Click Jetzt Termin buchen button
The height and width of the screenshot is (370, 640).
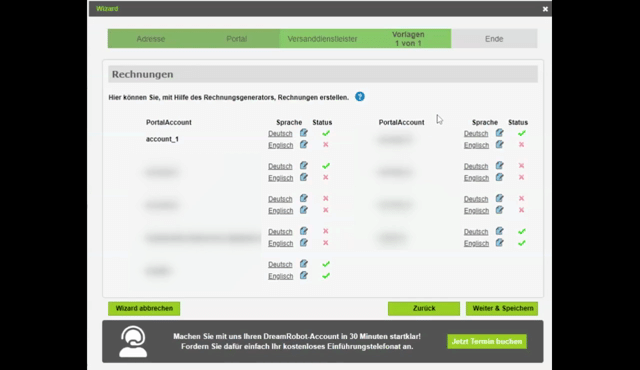pos(487,341)
